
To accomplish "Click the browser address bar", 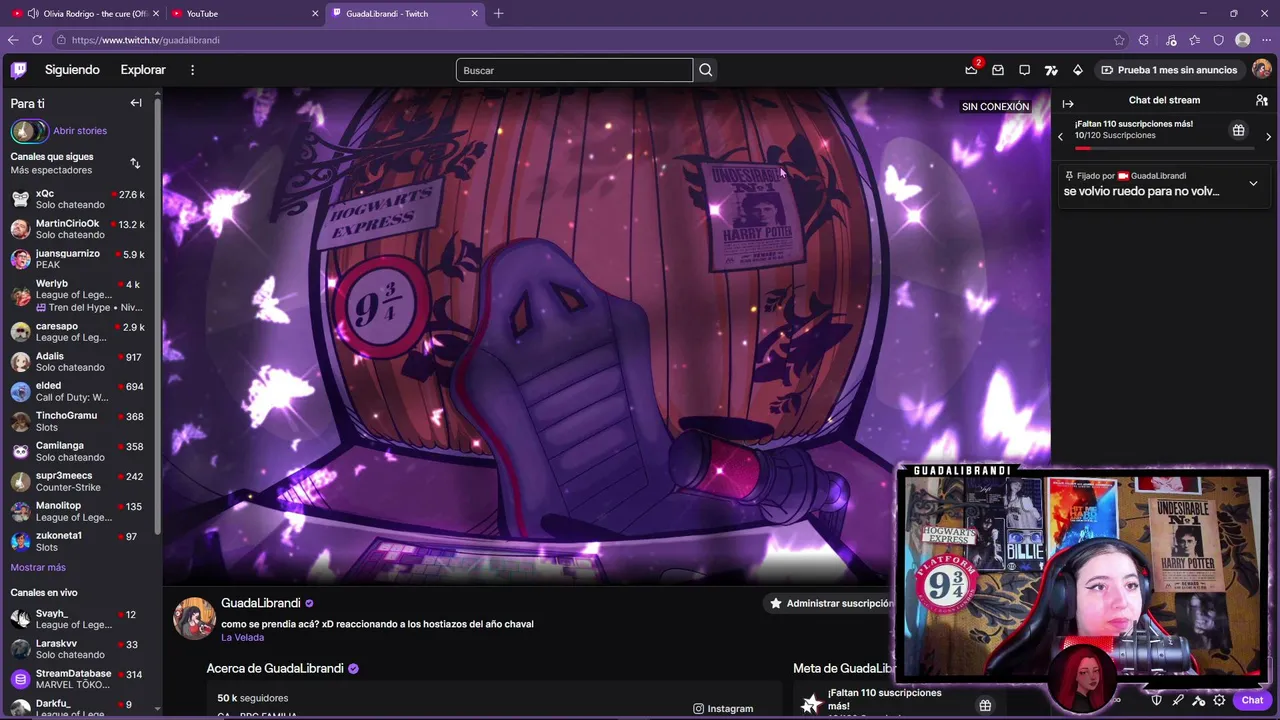I will click(x=588, y=40).
